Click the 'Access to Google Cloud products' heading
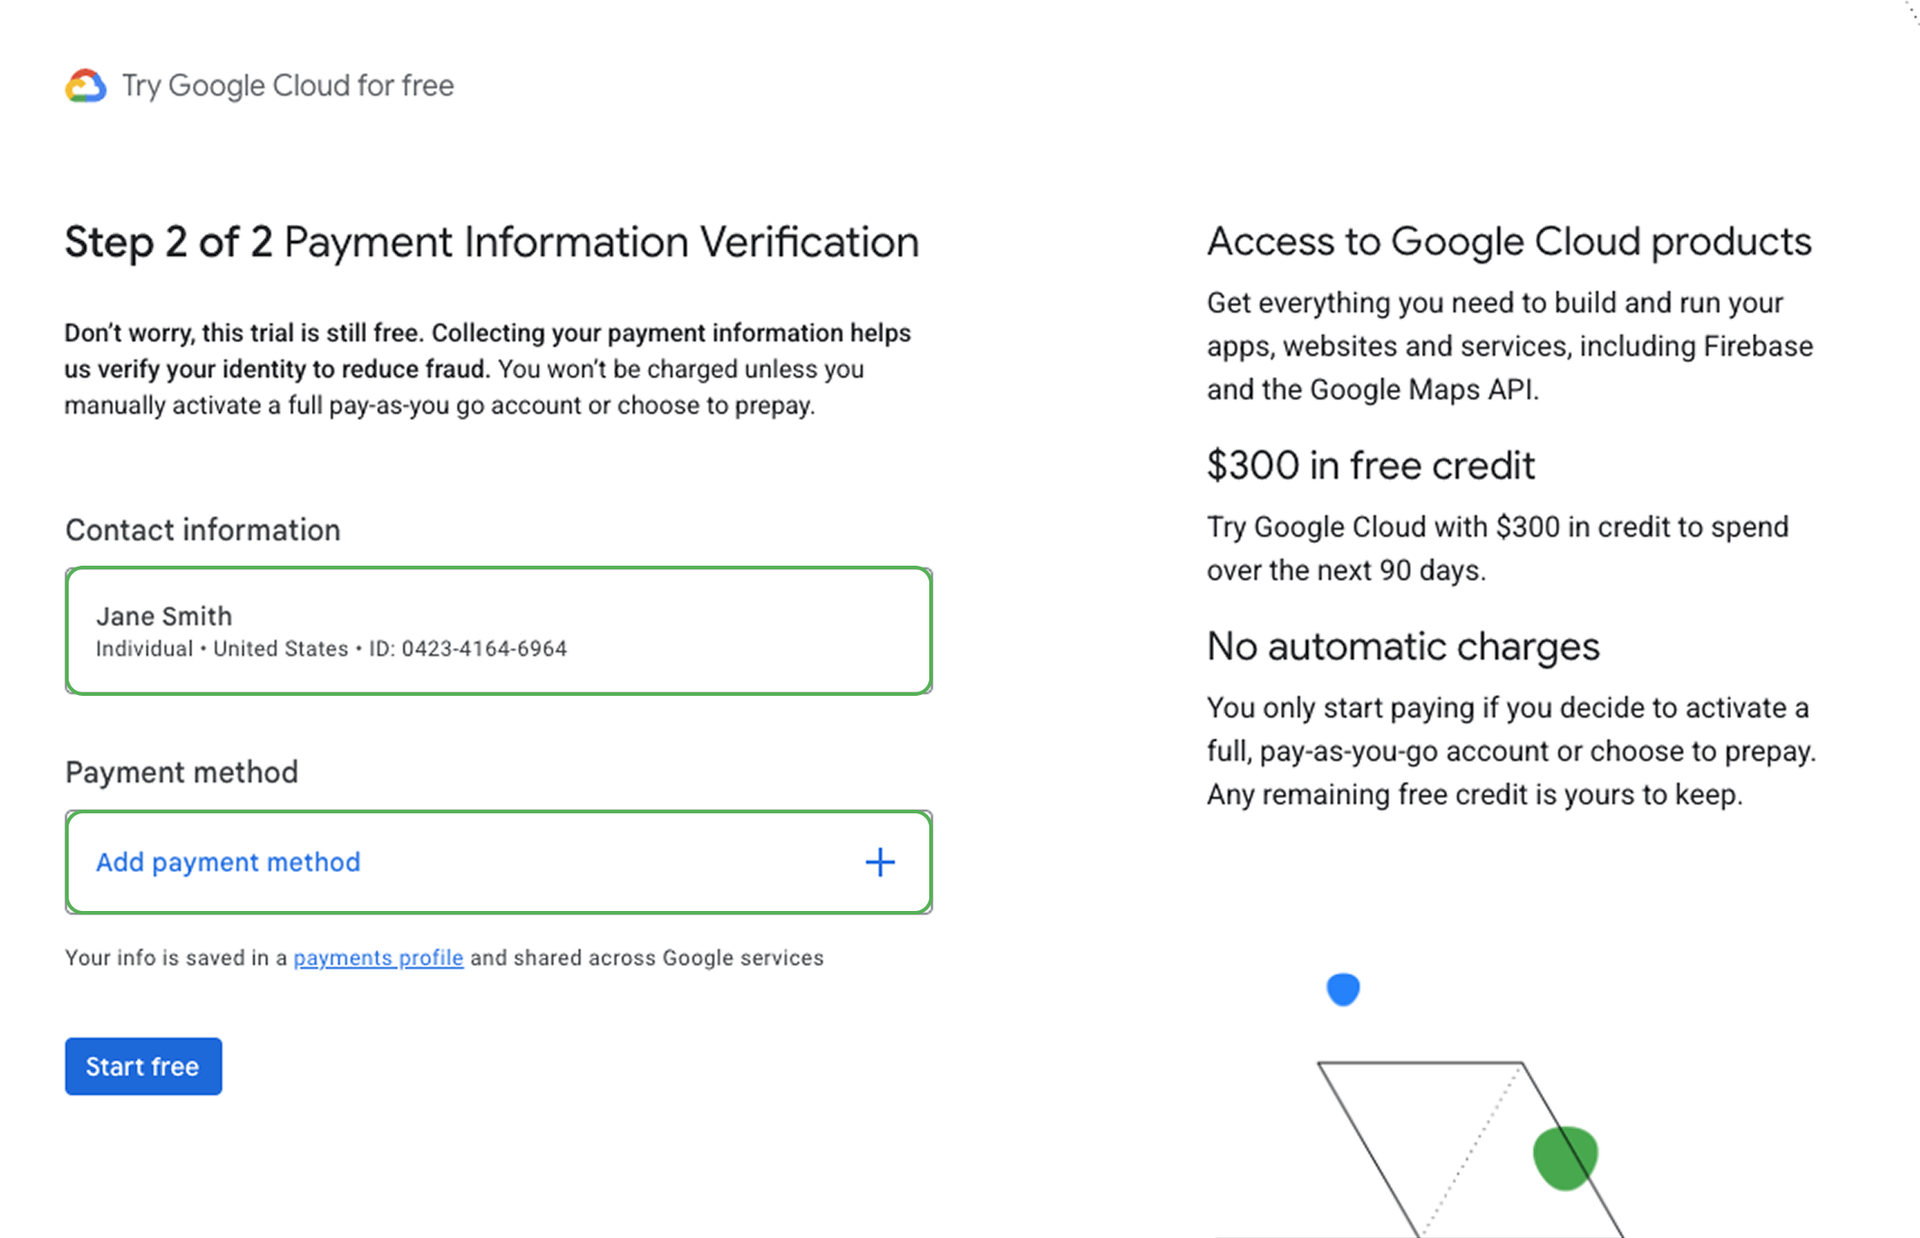Image resolution: width=1920 pixels, height=1238 pixels. [1509, 242]
